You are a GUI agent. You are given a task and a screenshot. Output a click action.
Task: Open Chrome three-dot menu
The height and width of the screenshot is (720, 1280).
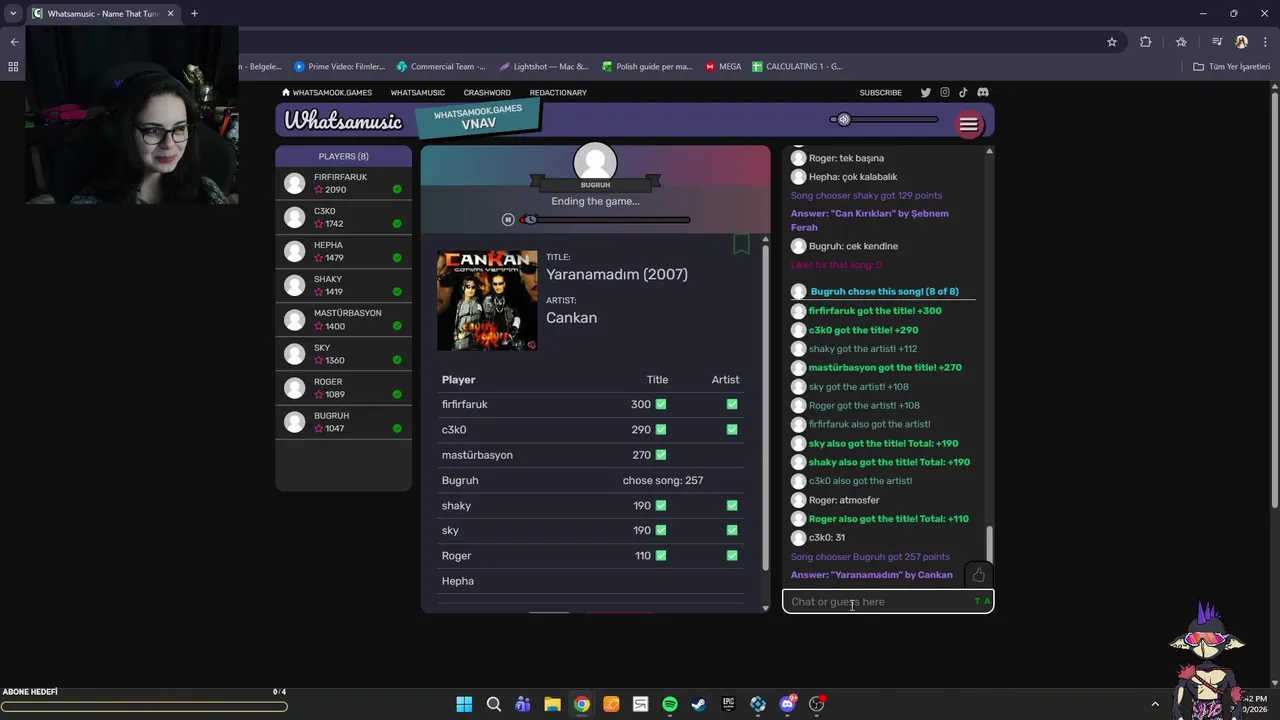click(1265, 42)
